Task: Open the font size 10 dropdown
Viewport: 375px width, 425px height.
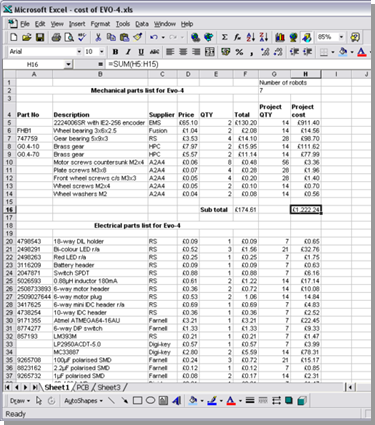Action: pos(101,52)
